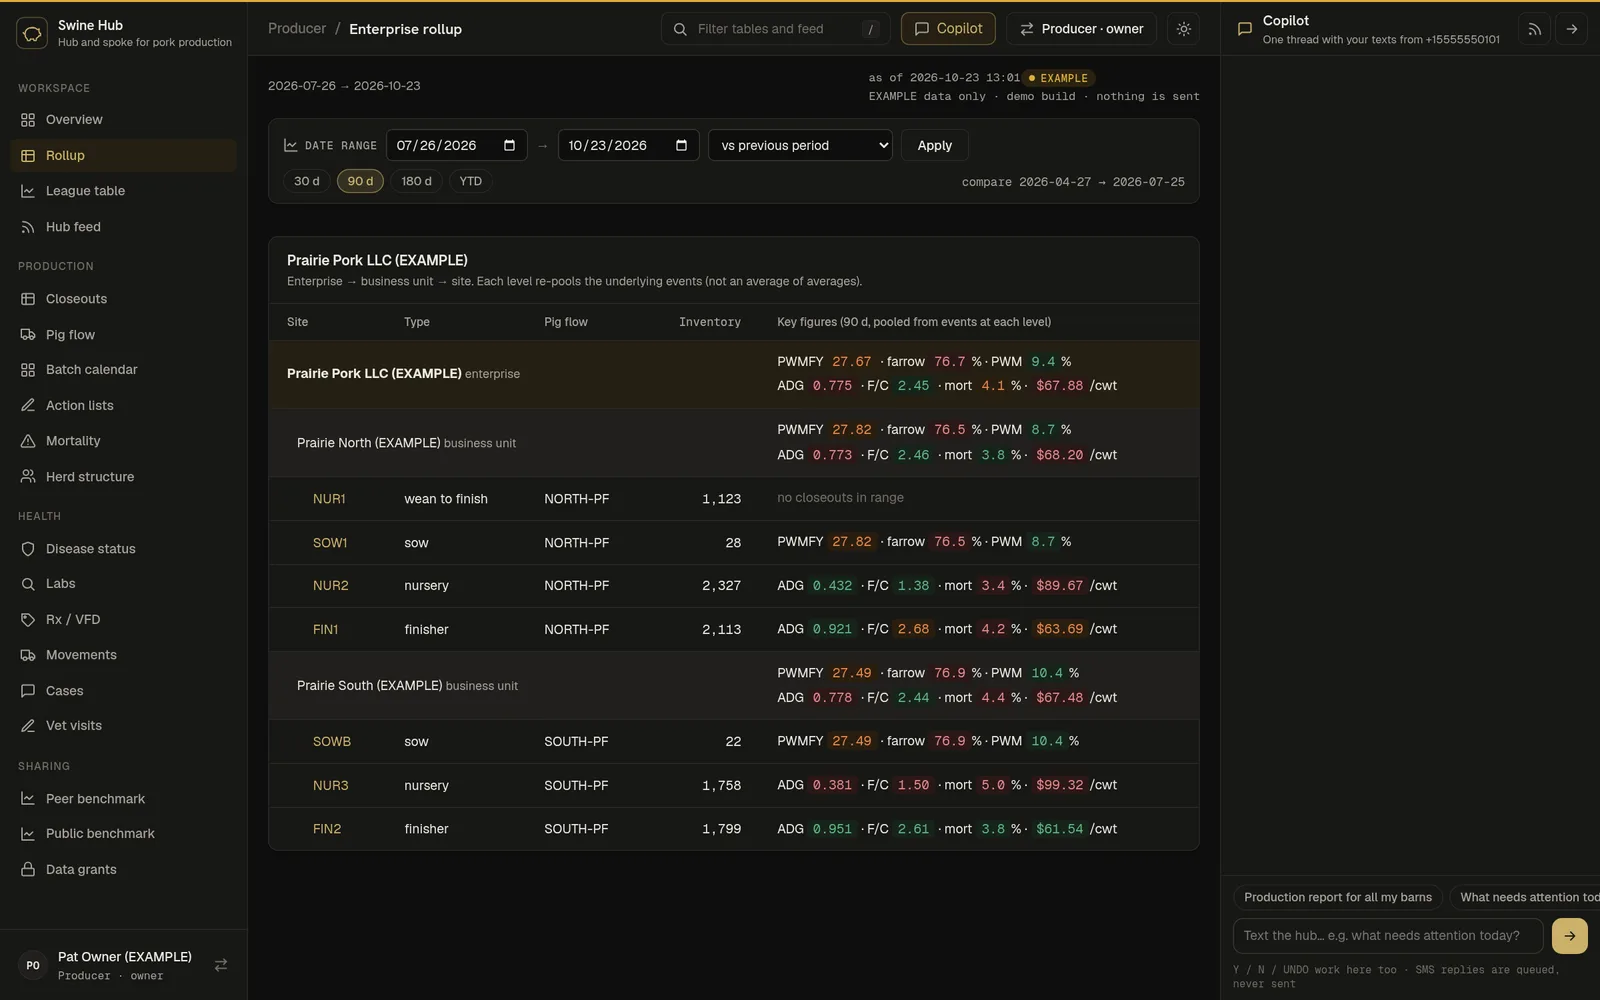This screenshot has height=1000, width=1600.
Task: Switch role via Producer · owner selector
Action: (1081, 29)
